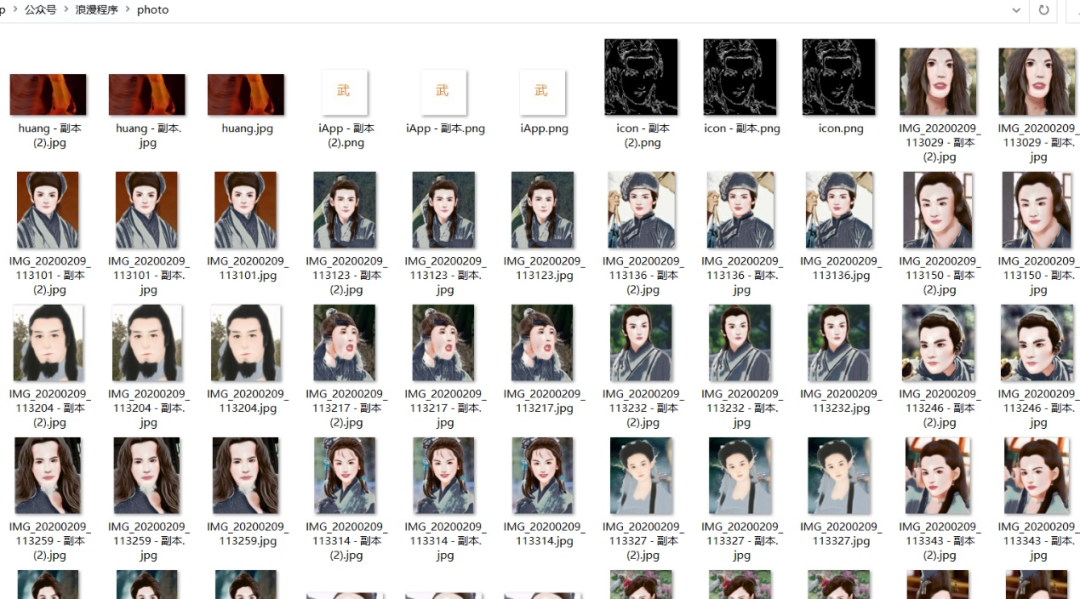This screenshot has height=599, width=1080.
Task: Select IMG_20200209_113259 - 副本 (2).jpg thumbnail
Action: [x=48, y=475]
